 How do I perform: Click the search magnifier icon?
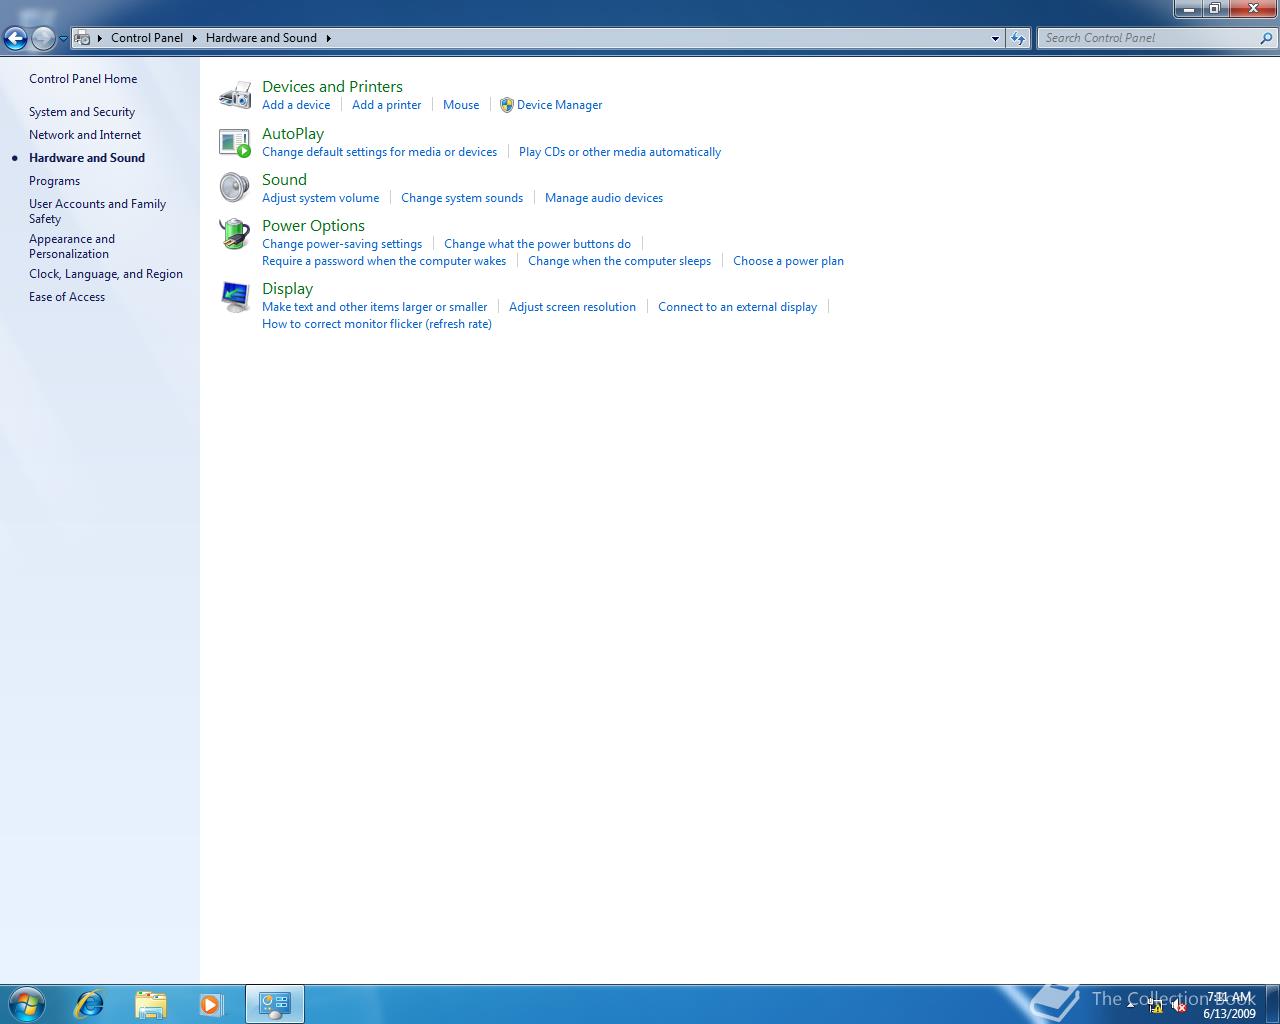tap(1267, 38)
